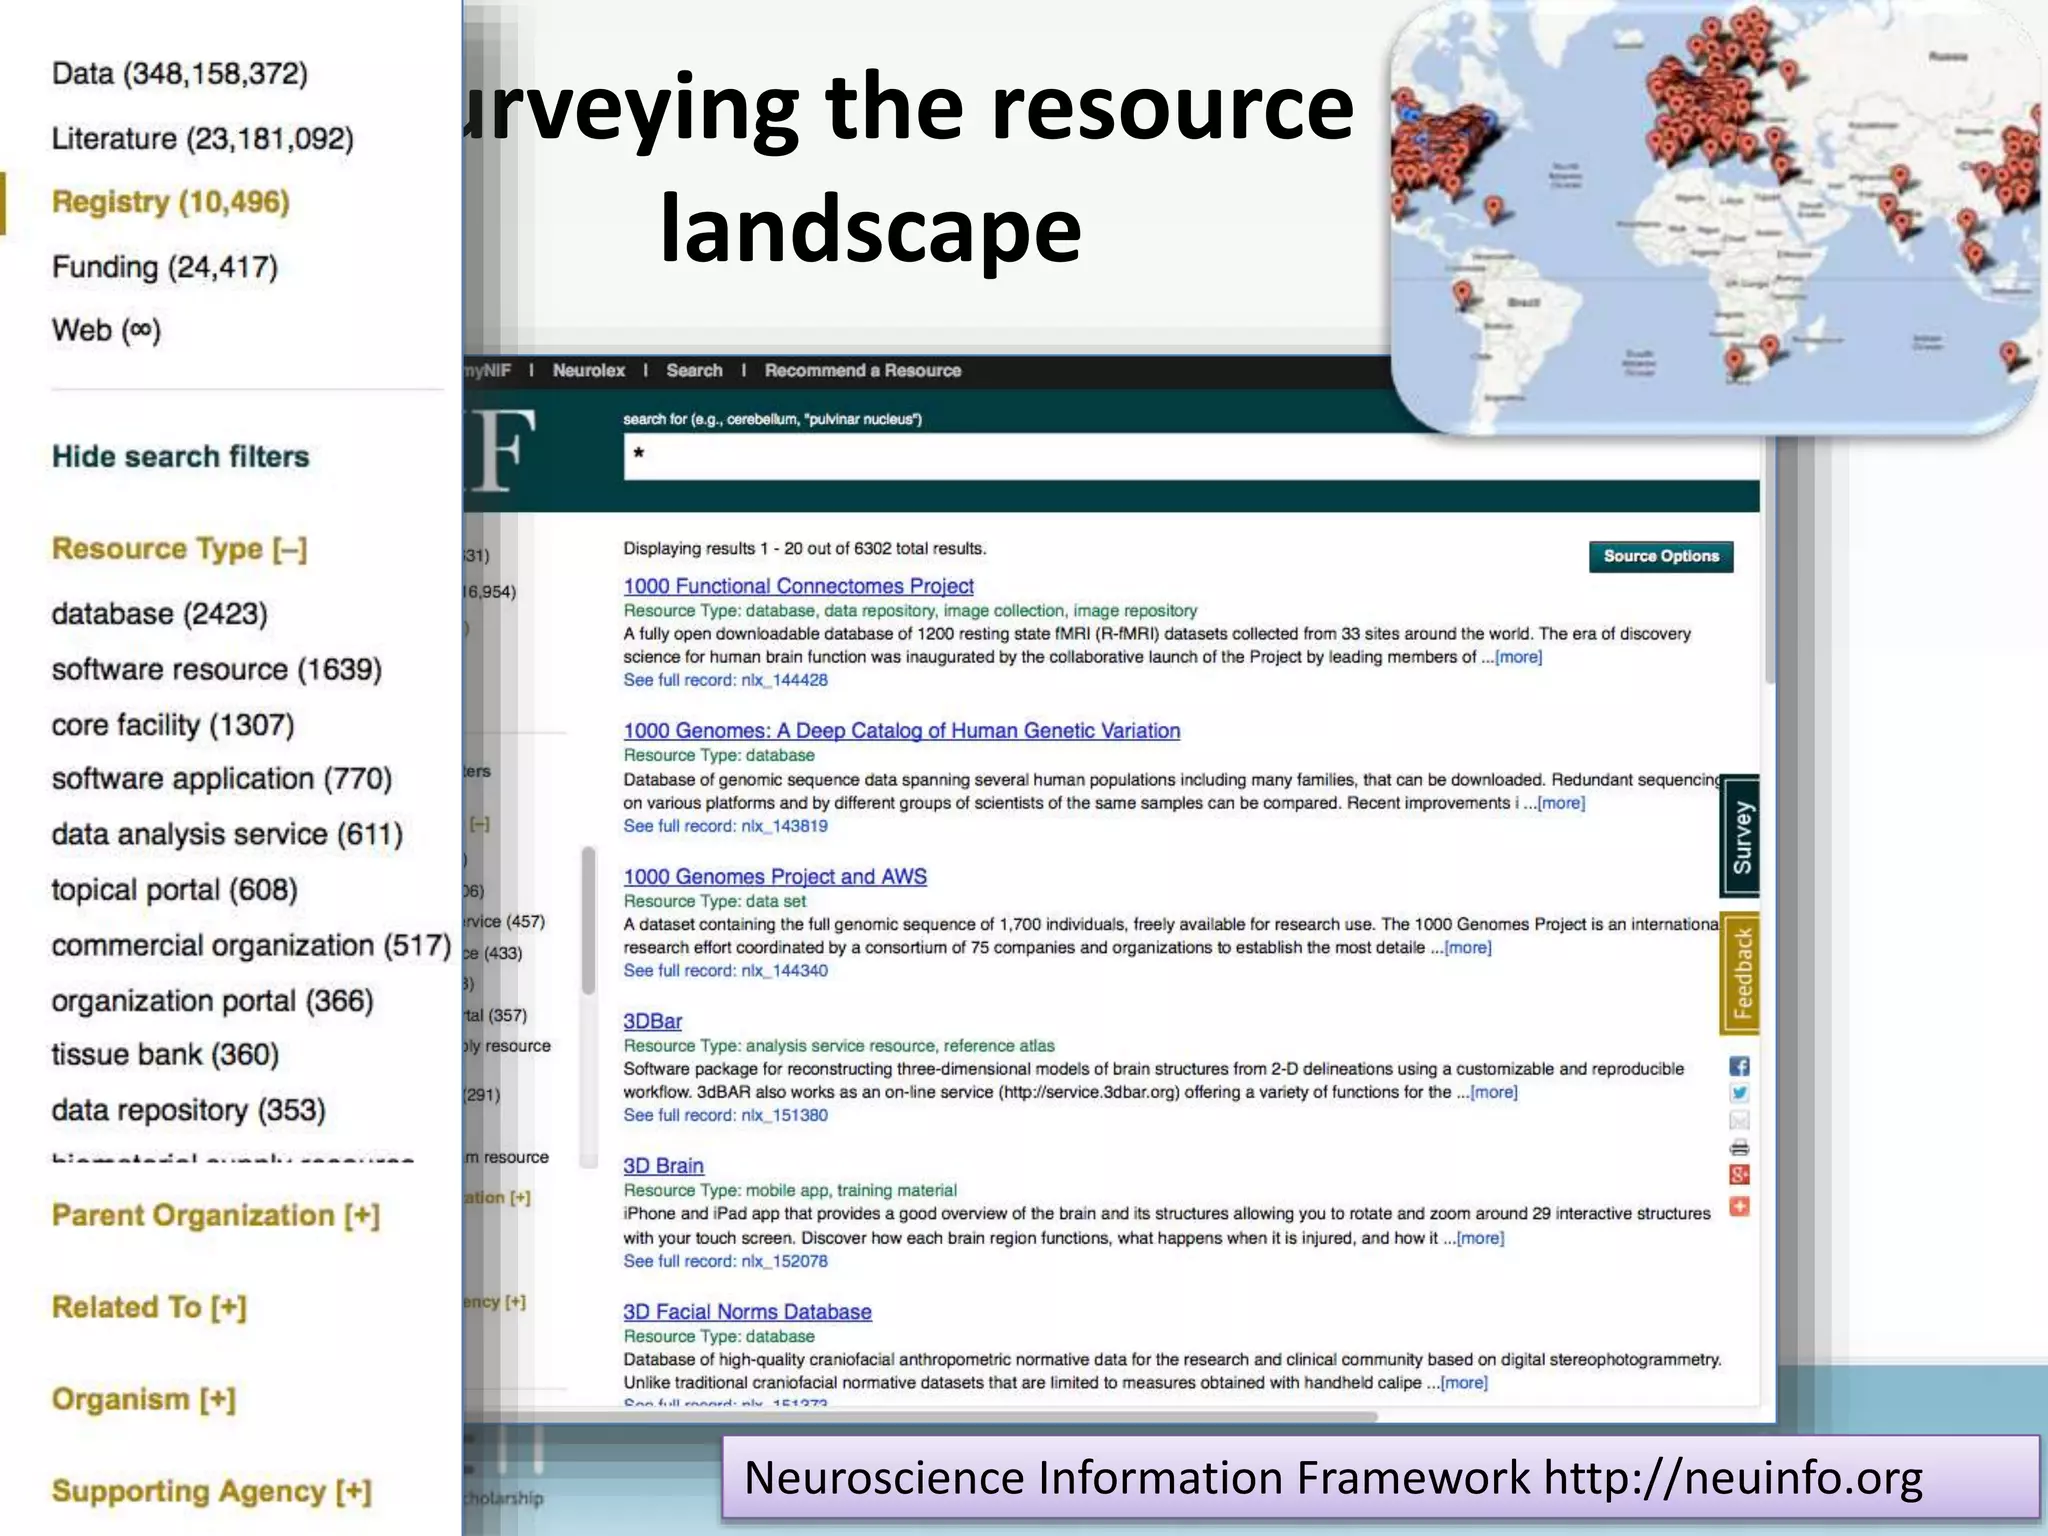
Task: Open 1000 Genomes Project and AWS link
Action: [x=775, y=877]
